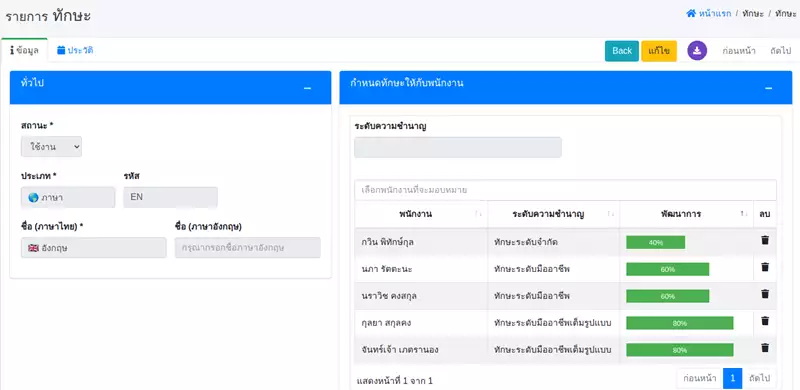
Task: Go to หน้าแรก via breadcrumb link
Action: point(716,13)
